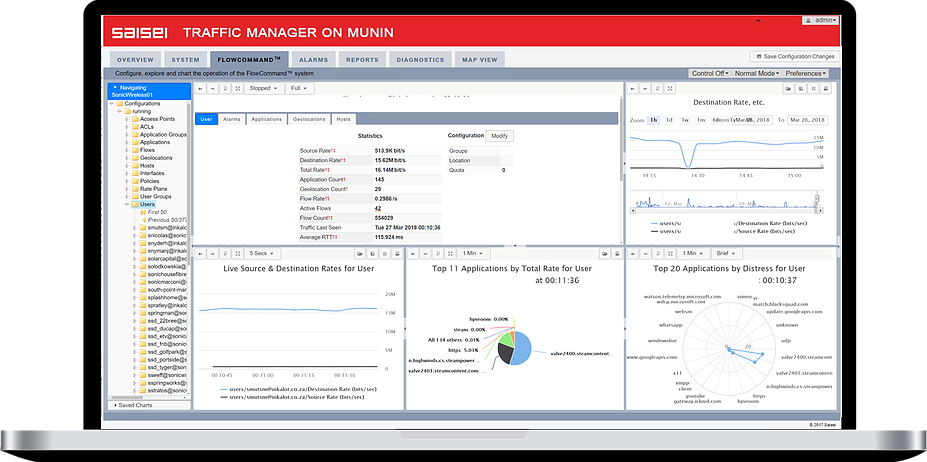Click minus icon in the Stopped panel toolbar
This screenshot has width=927, height=462.
(213, 88)
